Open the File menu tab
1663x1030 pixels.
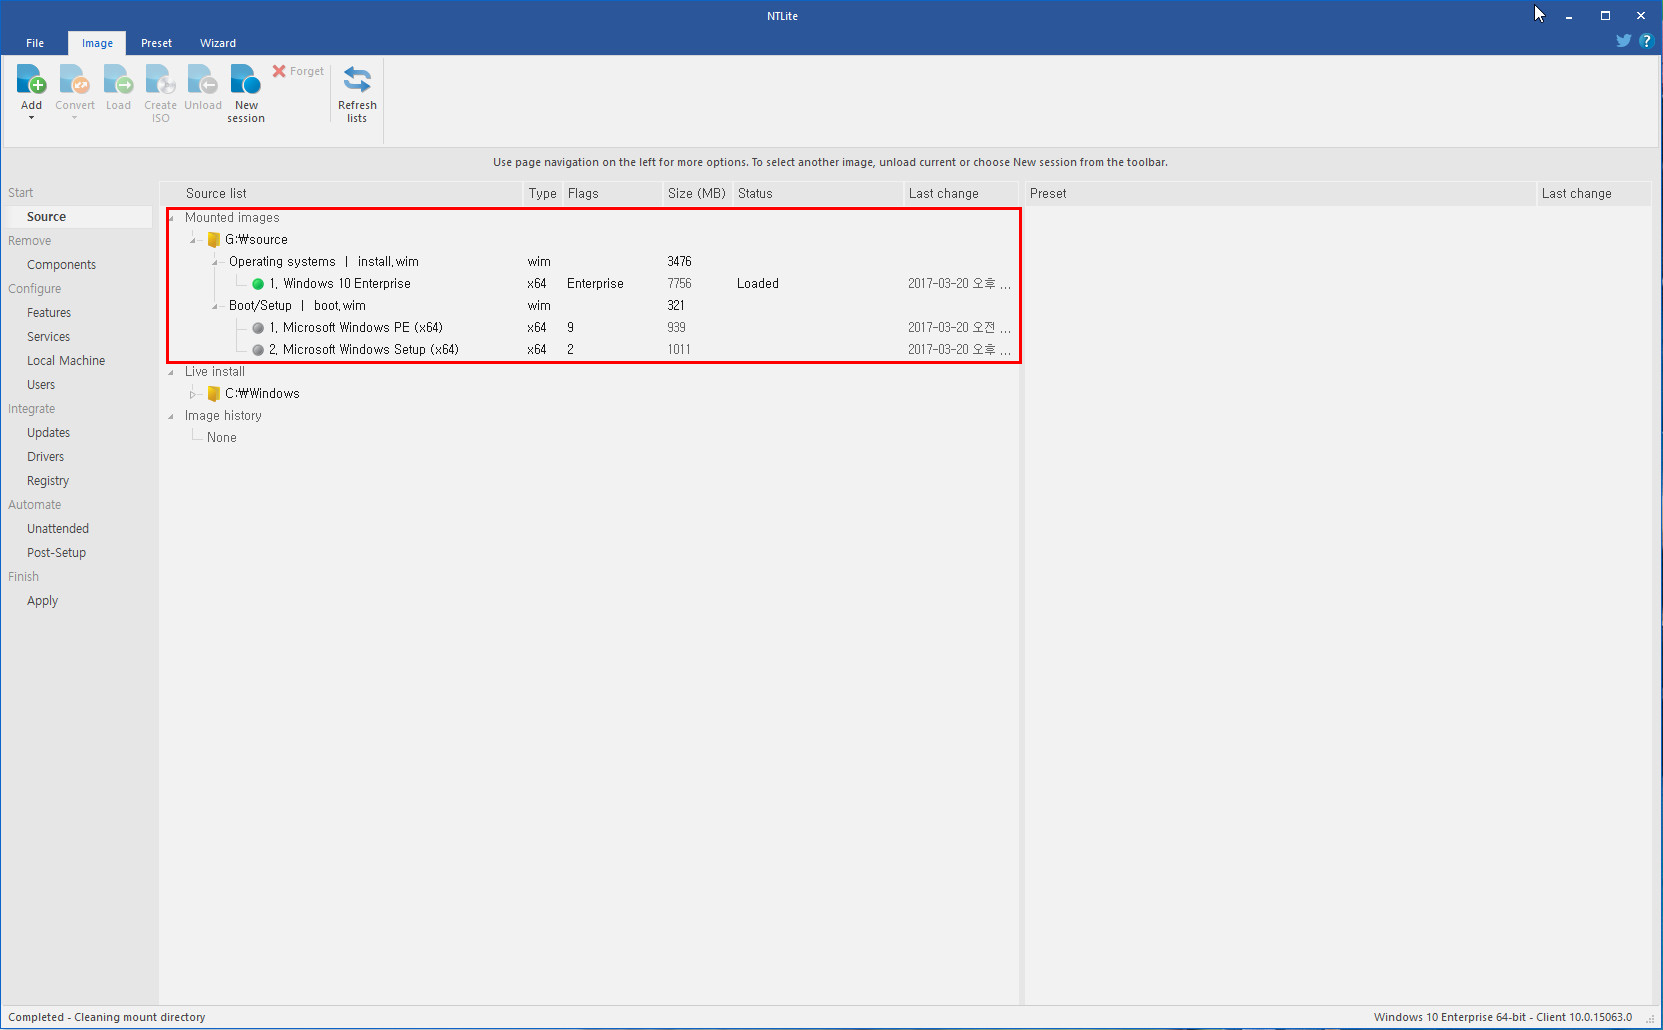(35, 43)
